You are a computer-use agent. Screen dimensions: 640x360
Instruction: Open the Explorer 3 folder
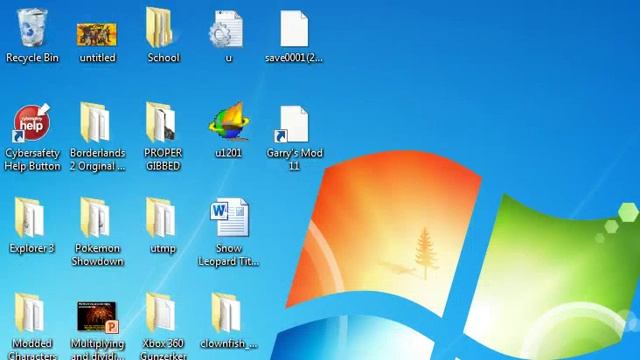coord(29,218)
